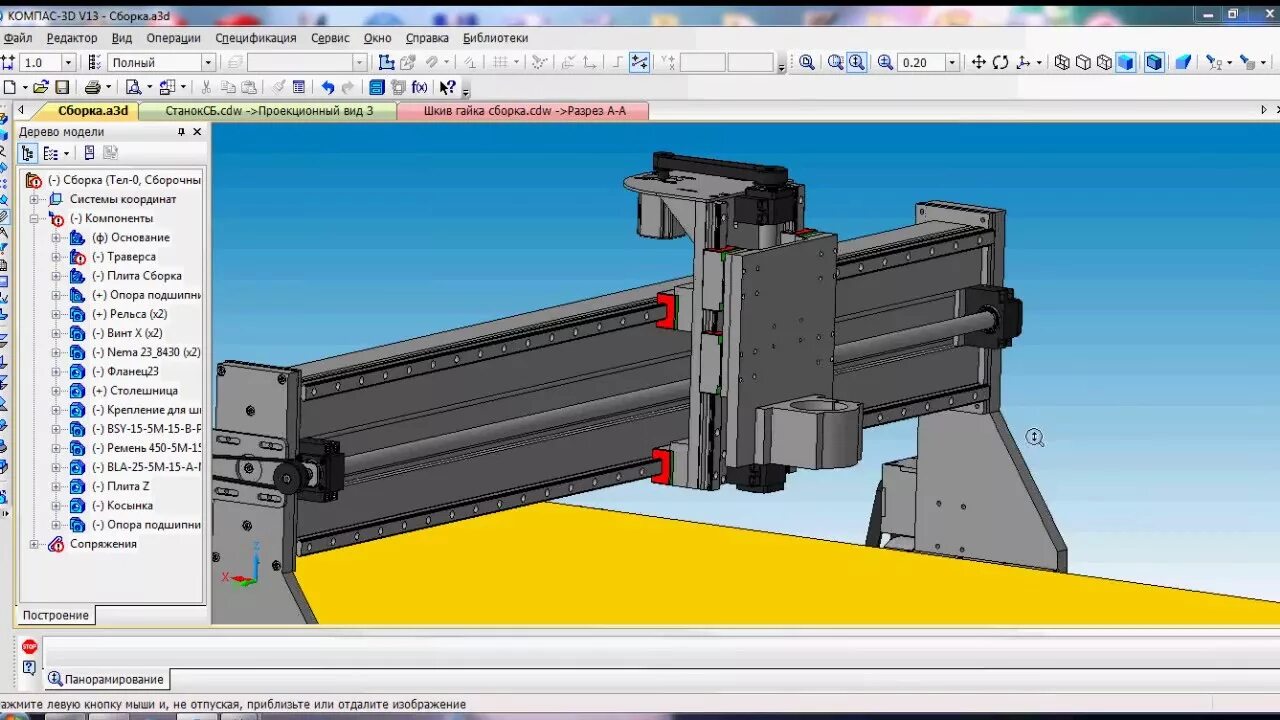Select the Rotate view icon
The image size is (1280, 720).
pyautogui.click(x=1000, y=62)
